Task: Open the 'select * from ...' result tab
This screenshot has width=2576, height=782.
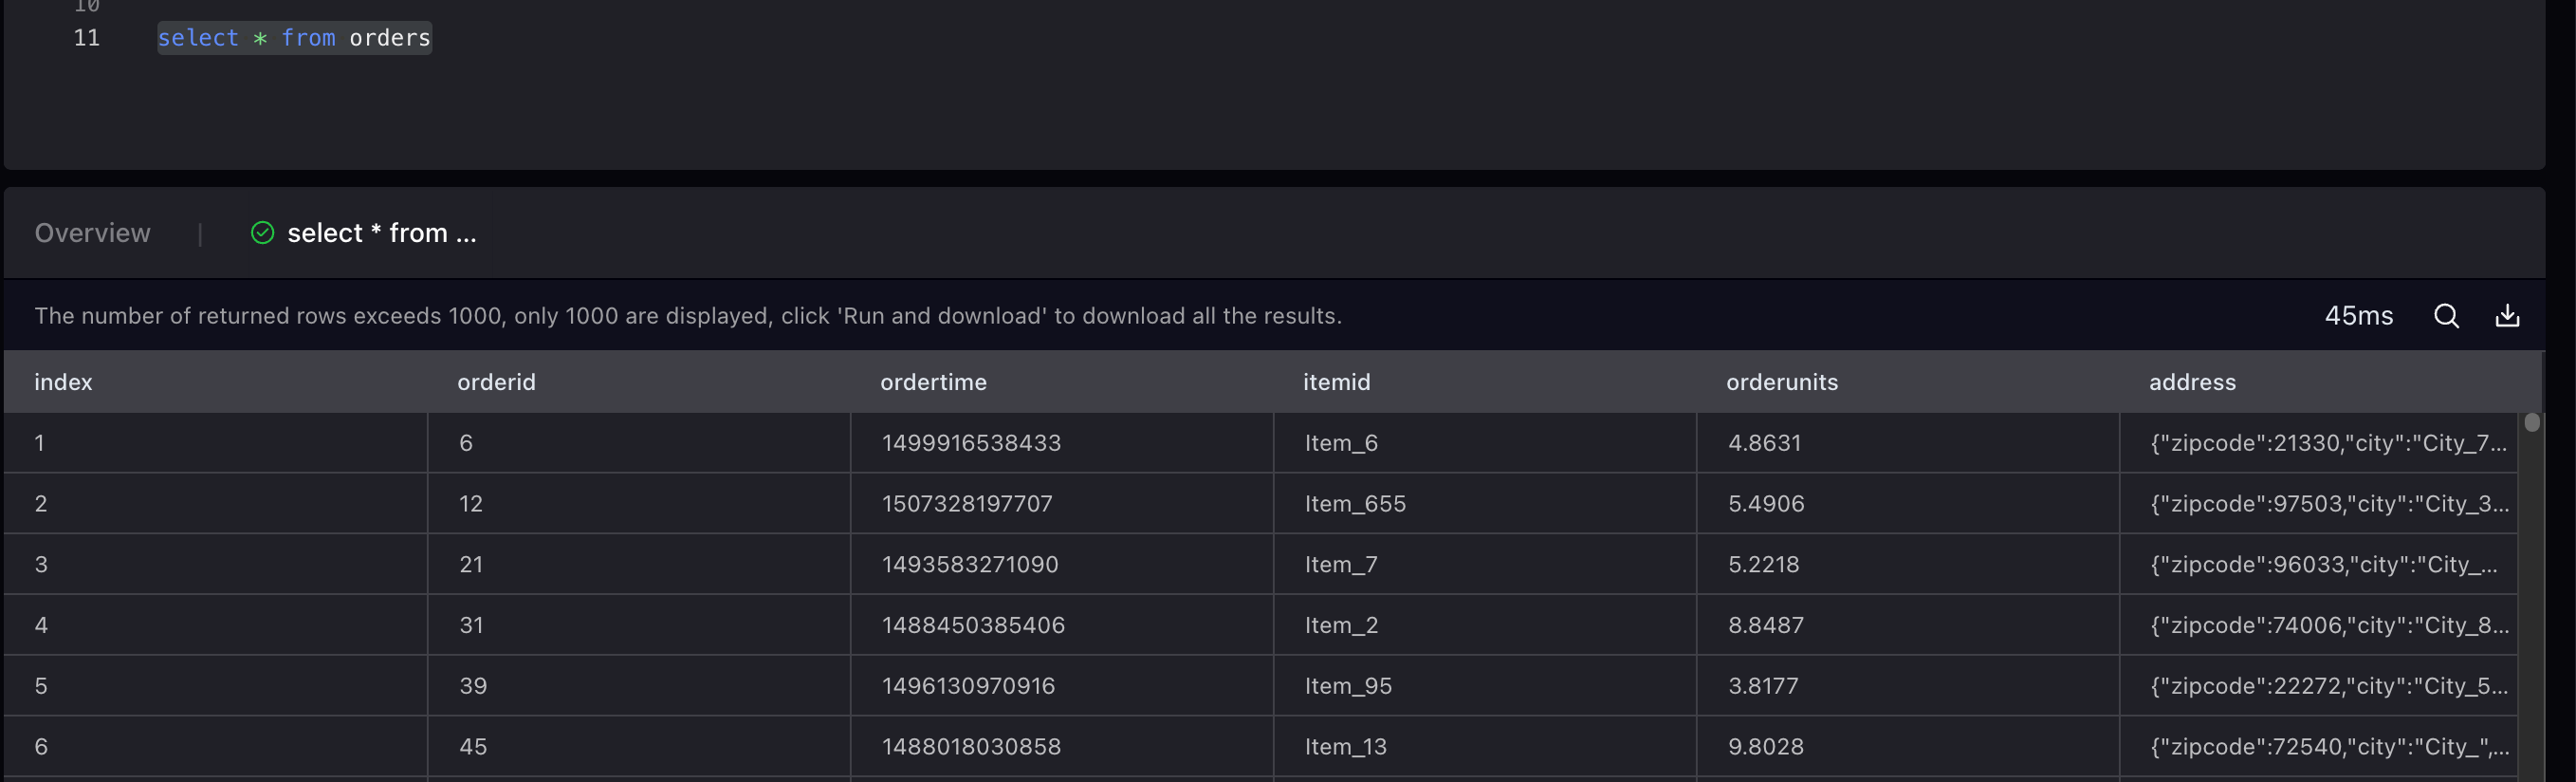Action: 381,233
